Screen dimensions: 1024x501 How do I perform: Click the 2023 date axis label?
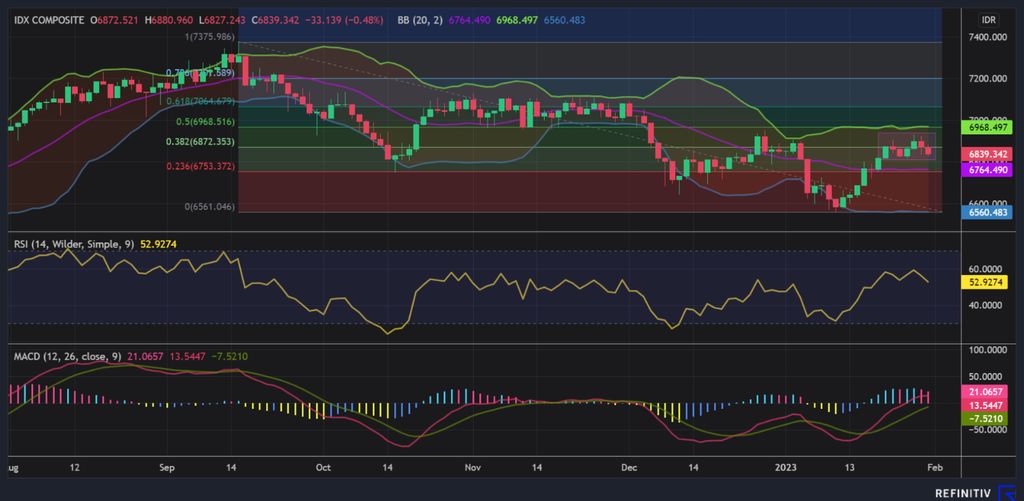point(786,468)
